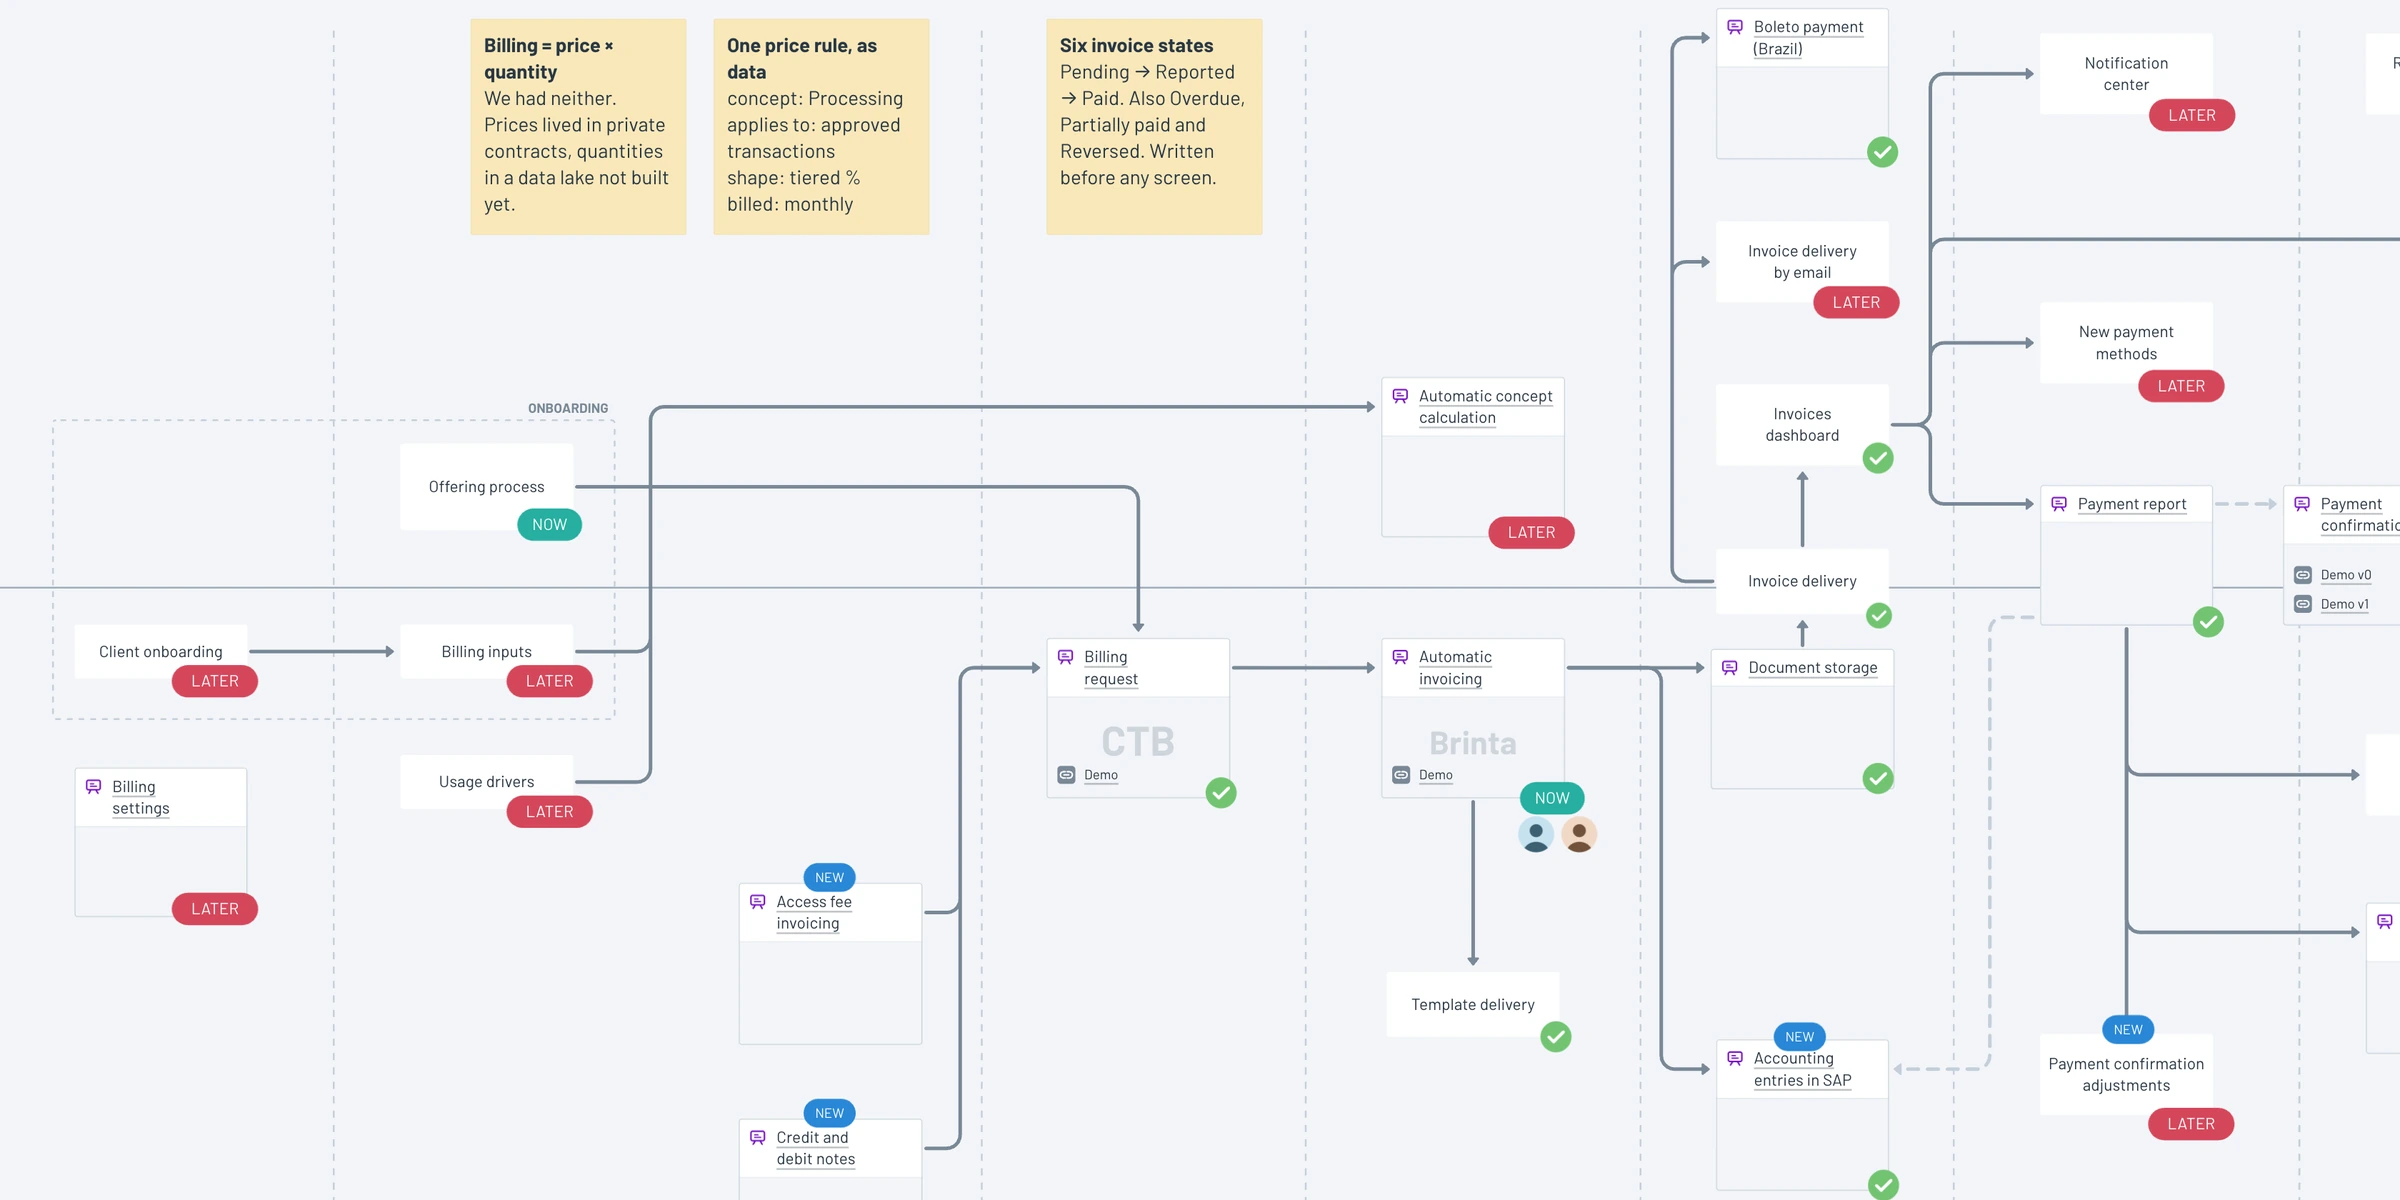Click the comment icon on Billing settings card

(x=94, y=787)
